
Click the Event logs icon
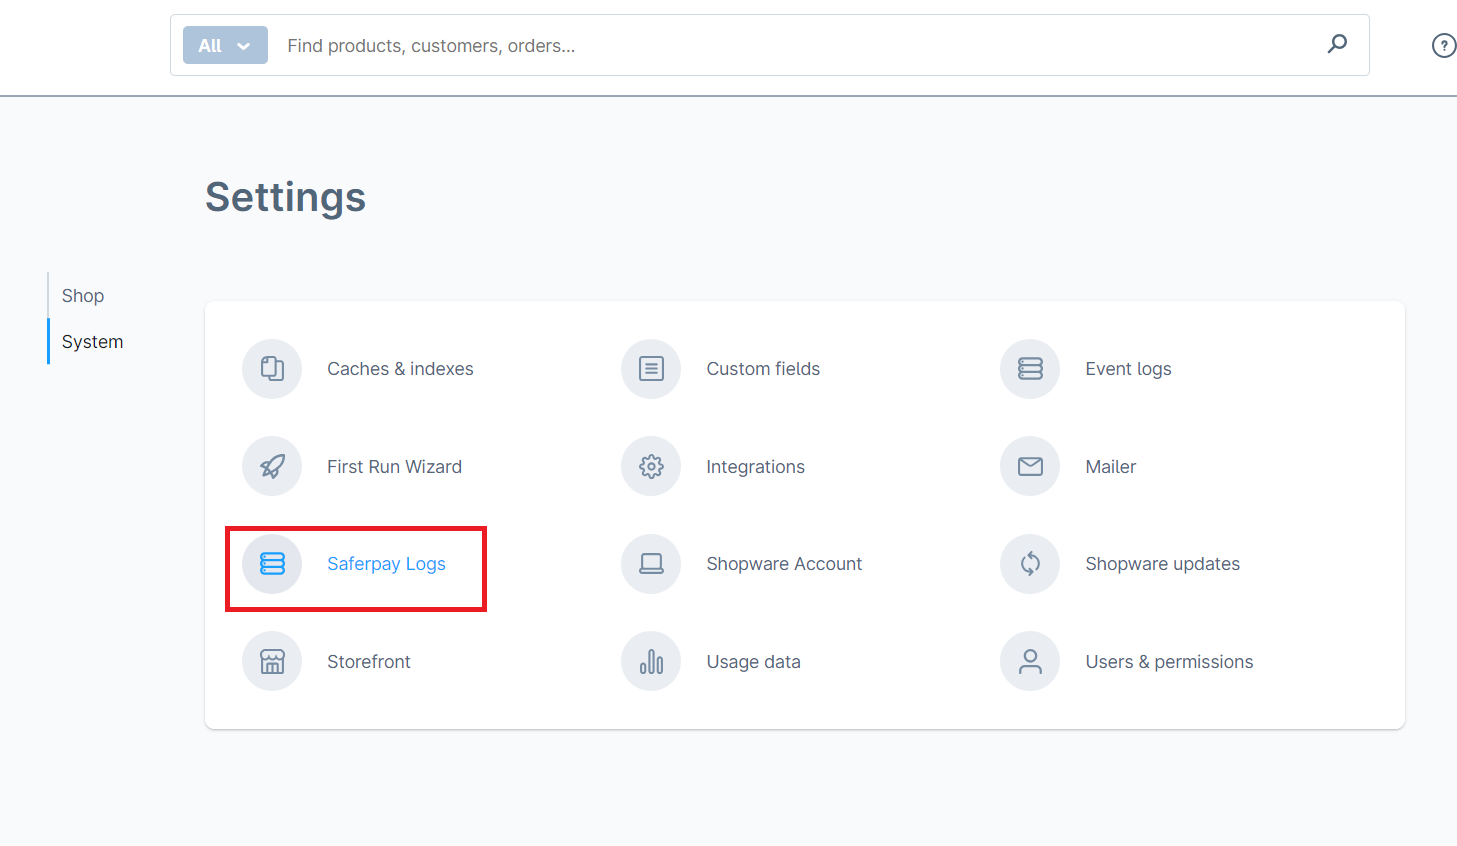tap(1030, 369)
